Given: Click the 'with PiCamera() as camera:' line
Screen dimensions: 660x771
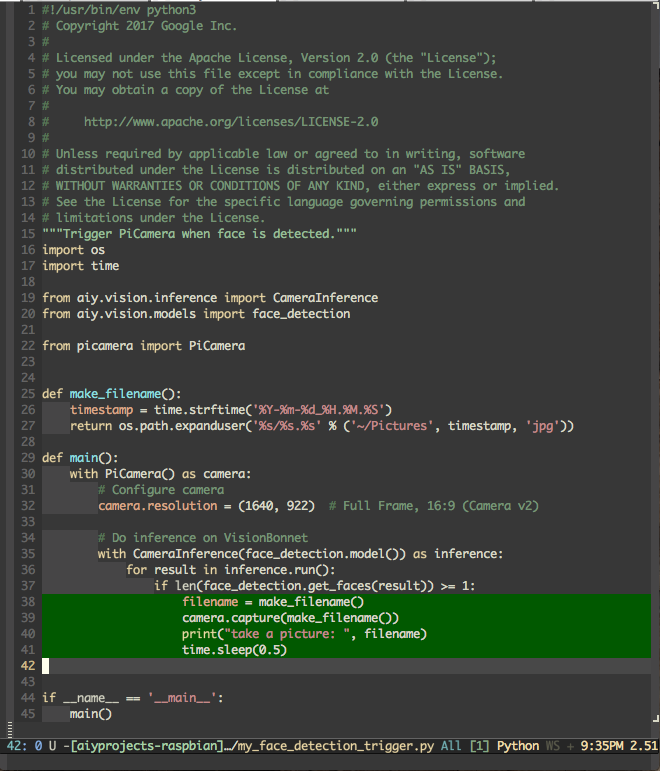Looking at the screenshot, I should pyautogui.click(x=160, y=474).
